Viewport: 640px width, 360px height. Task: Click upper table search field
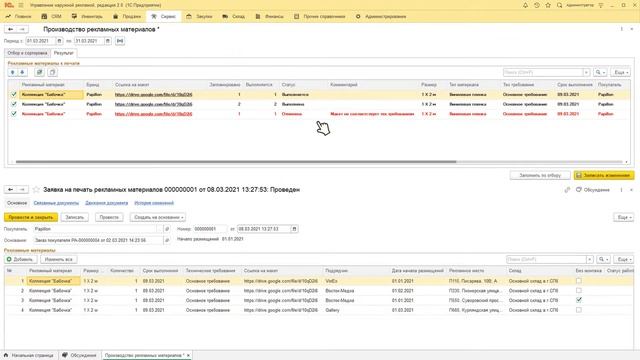point(543,72)
